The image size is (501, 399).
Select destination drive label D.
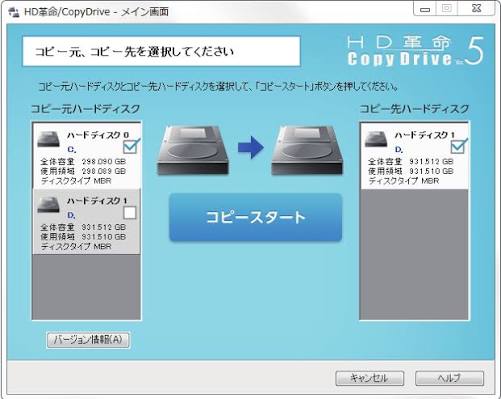[x=399, y=149]
